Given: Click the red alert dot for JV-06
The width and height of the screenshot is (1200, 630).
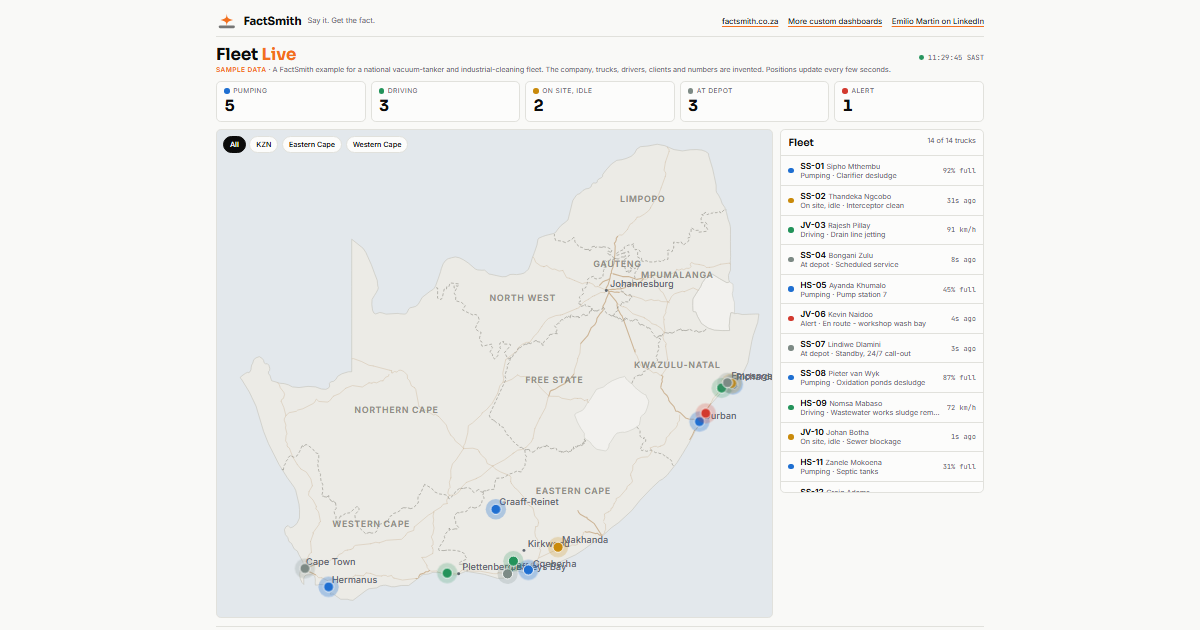Looking at the screenshot, I should click(x=791, y=318).
